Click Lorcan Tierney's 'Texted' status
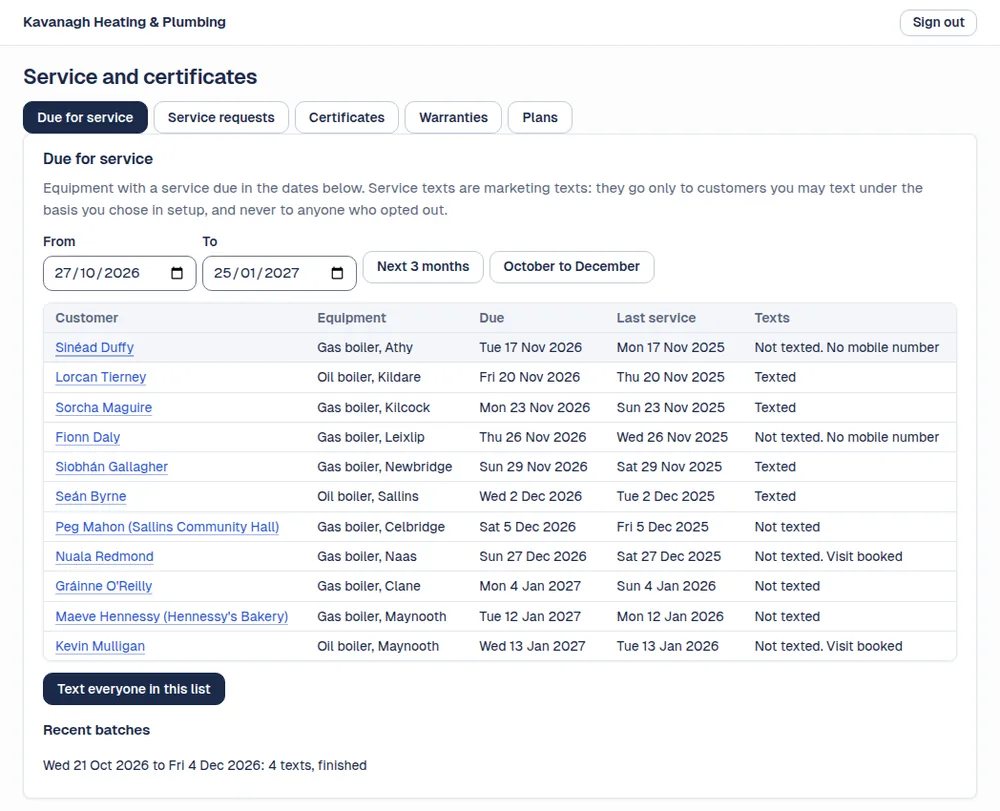This screenshot has width=1000, height=811. pos(775,377)
